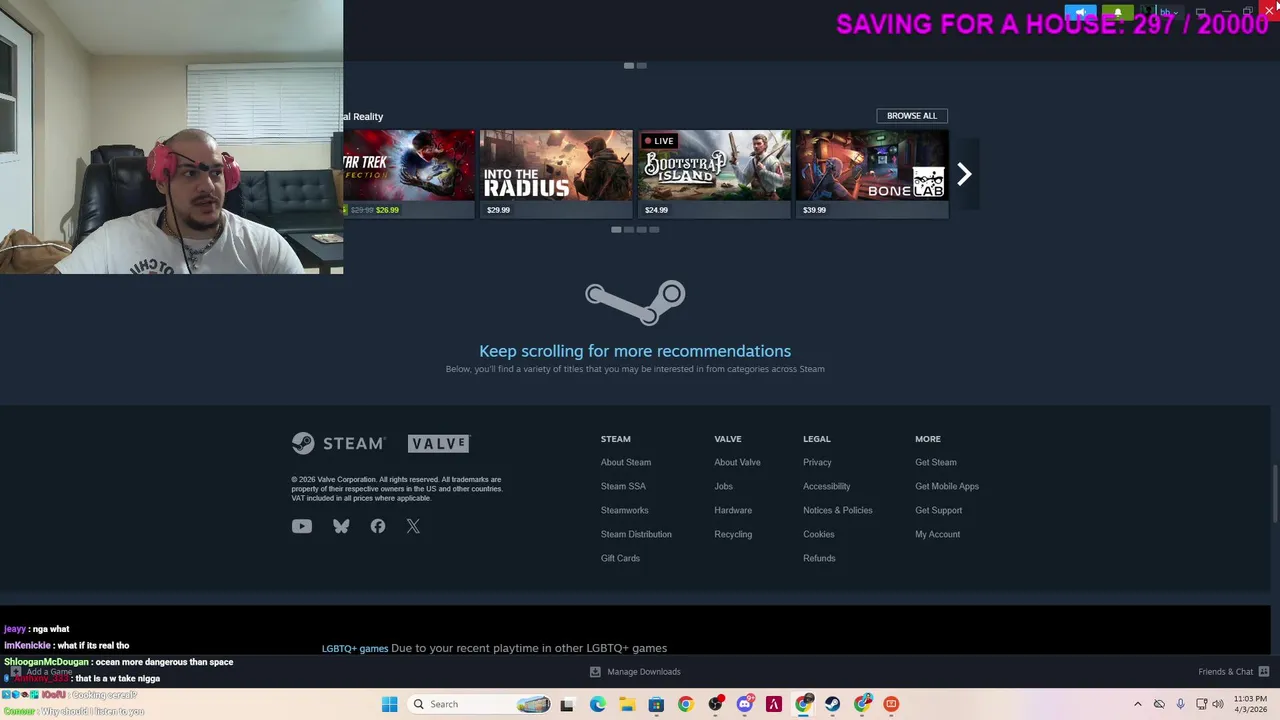The image size is (1280, 720).
Task: Click the Steam logo in the footer
Action: (338, 443)
